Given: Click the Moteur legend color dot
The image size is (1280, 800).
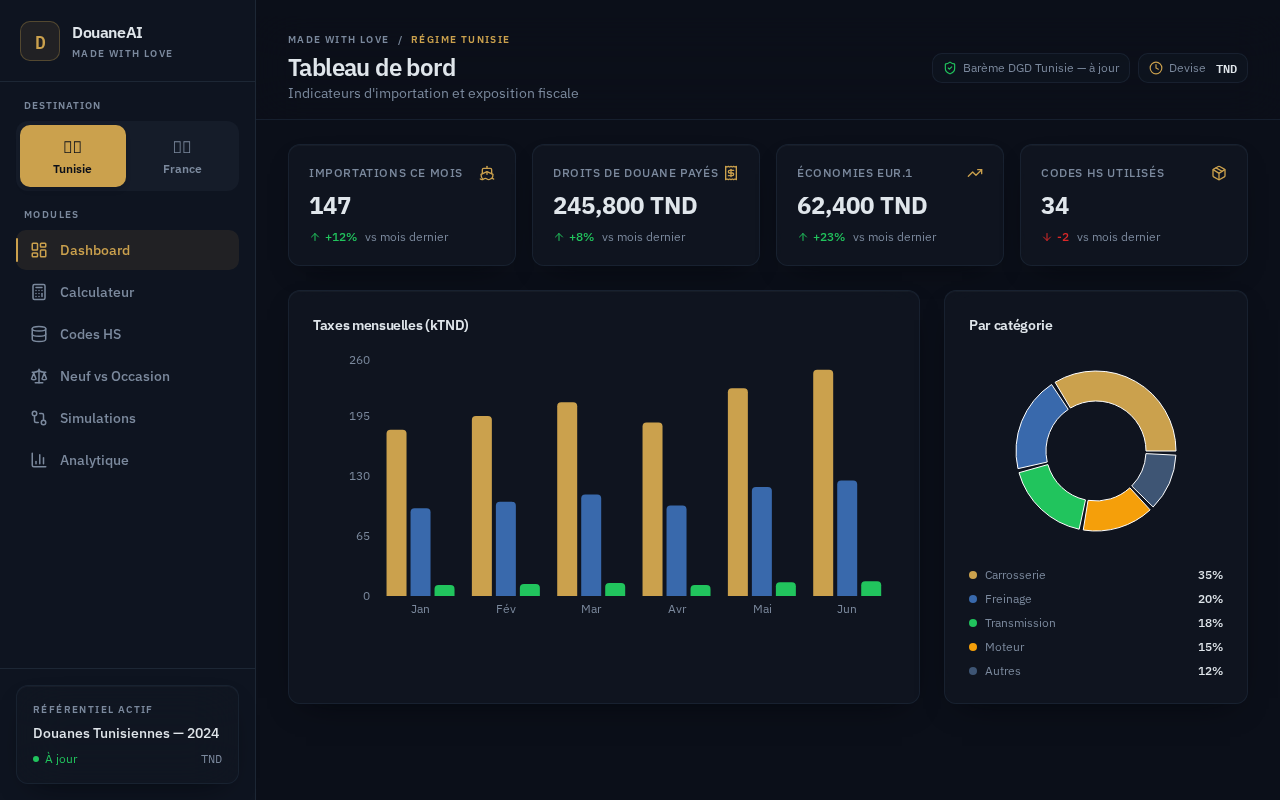Looking at the screenshot, I should click(x=973, y=647).
